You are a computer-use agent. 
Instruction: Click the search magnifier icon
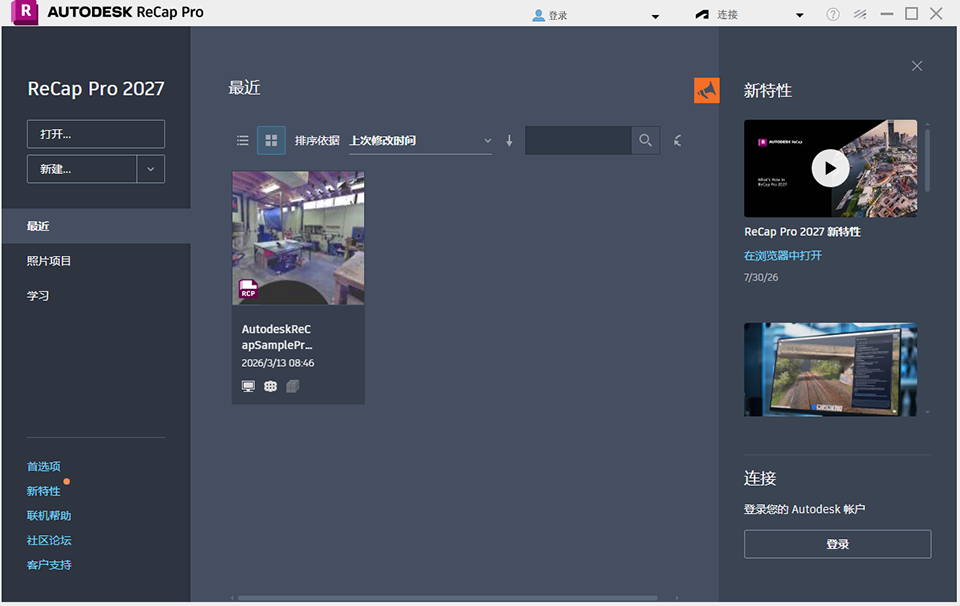point(645,140)
